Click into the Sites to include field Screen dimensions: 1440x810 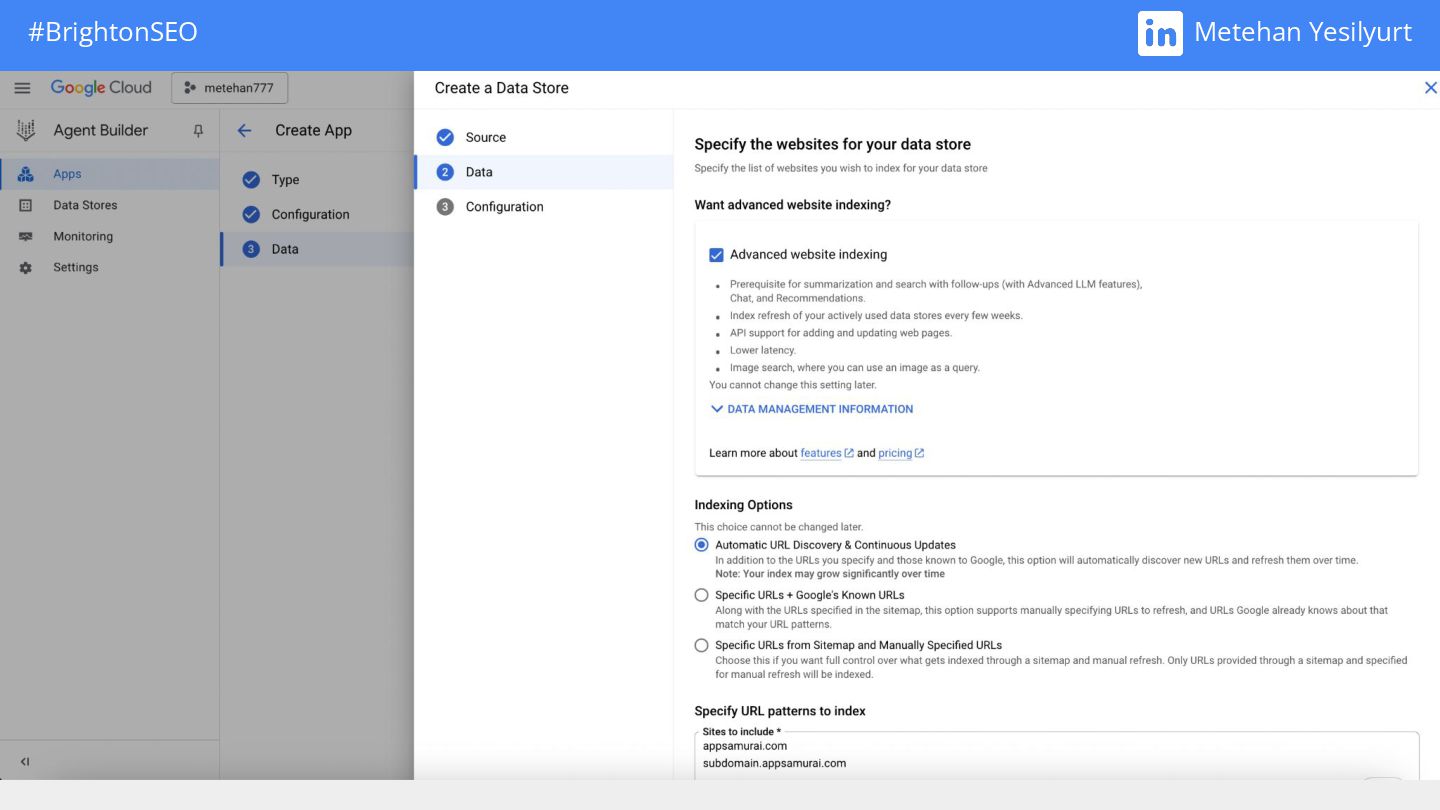[1056, 756]
